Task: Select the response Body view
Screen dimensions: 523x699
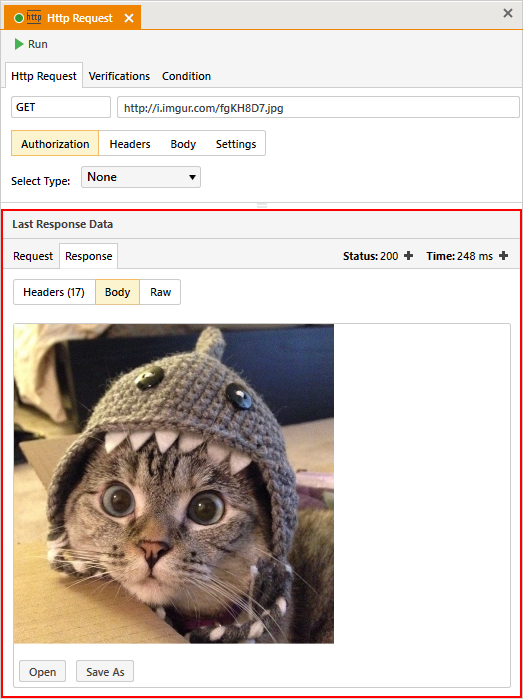Action: [x=118, y=292]
